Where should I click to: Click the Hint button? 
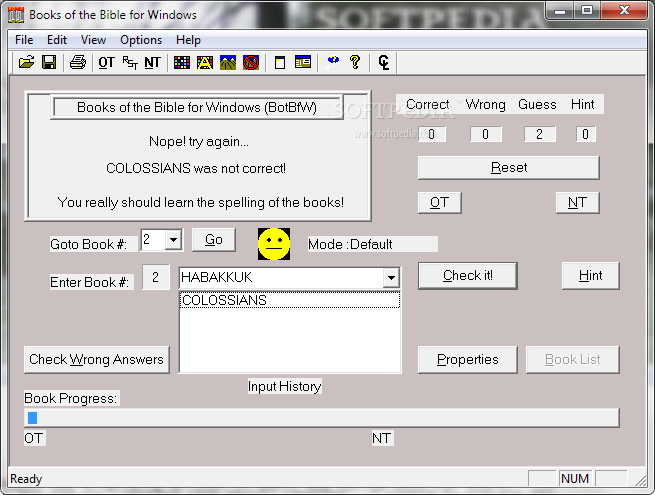tap(591, 276)
